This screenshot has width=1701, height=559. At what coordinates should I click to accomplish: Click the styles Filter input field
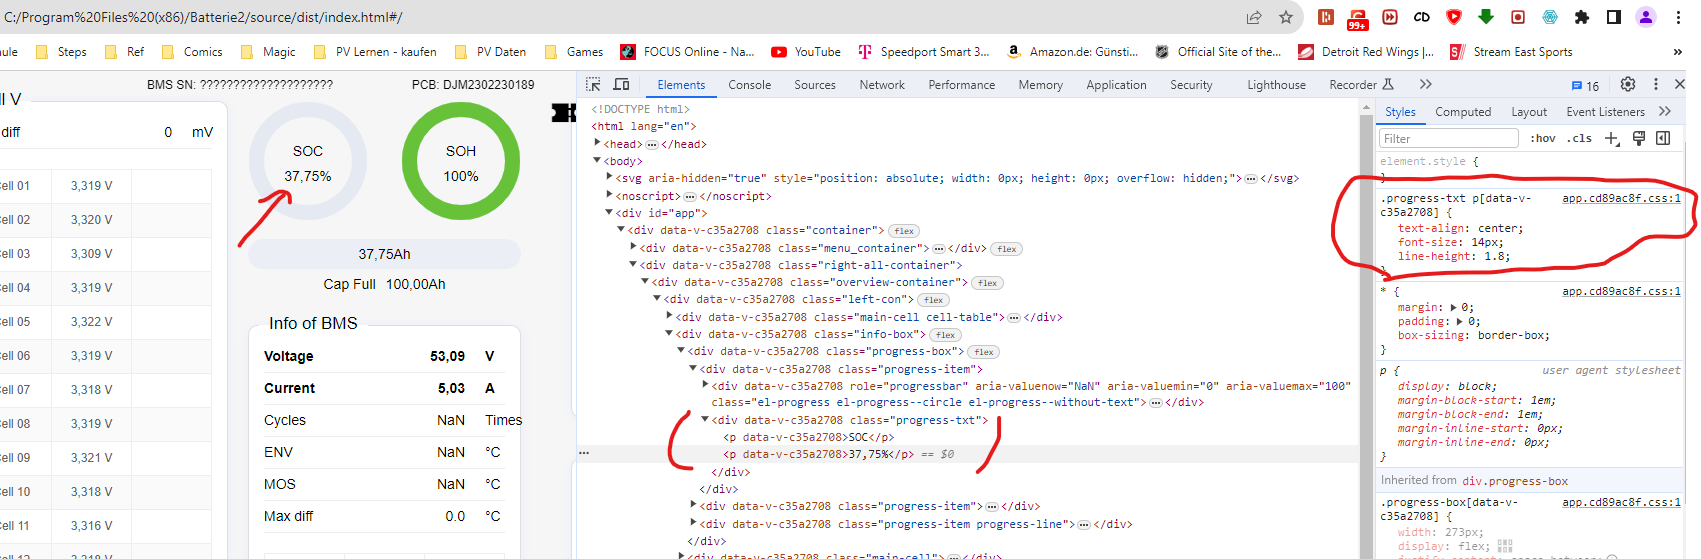[1449, 139]
